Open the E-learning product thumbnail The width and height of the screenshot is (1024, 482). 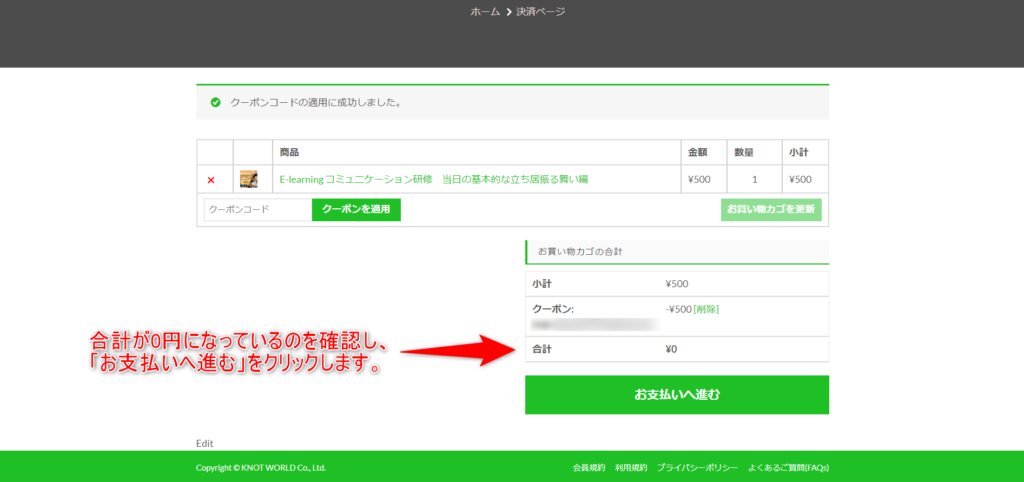249,179
